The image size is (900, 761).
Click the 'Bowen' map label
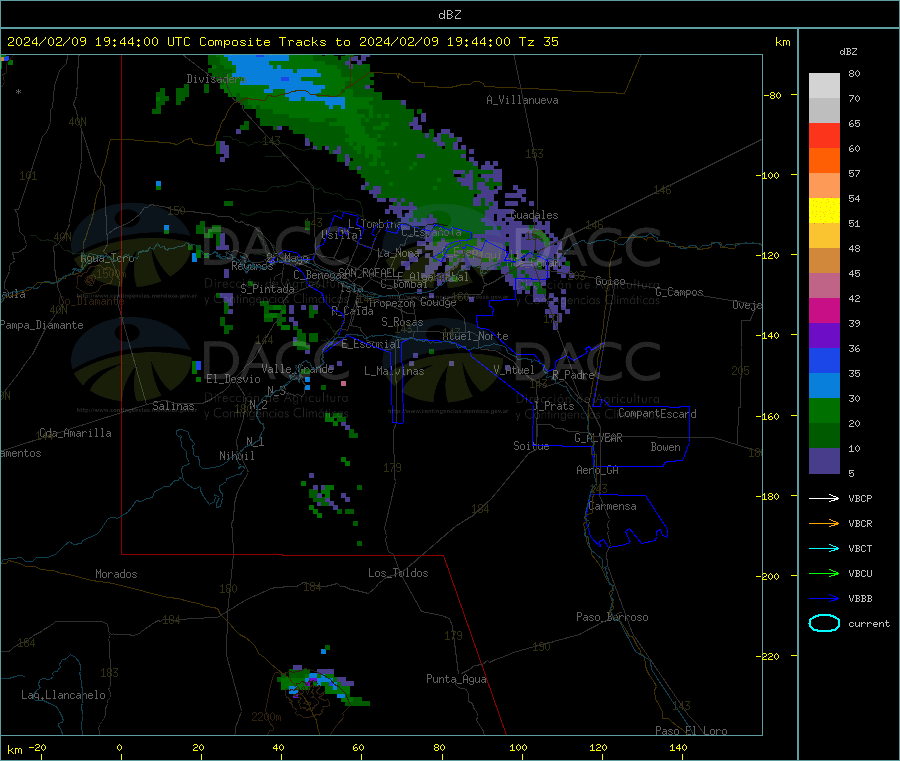pos(665,447)
